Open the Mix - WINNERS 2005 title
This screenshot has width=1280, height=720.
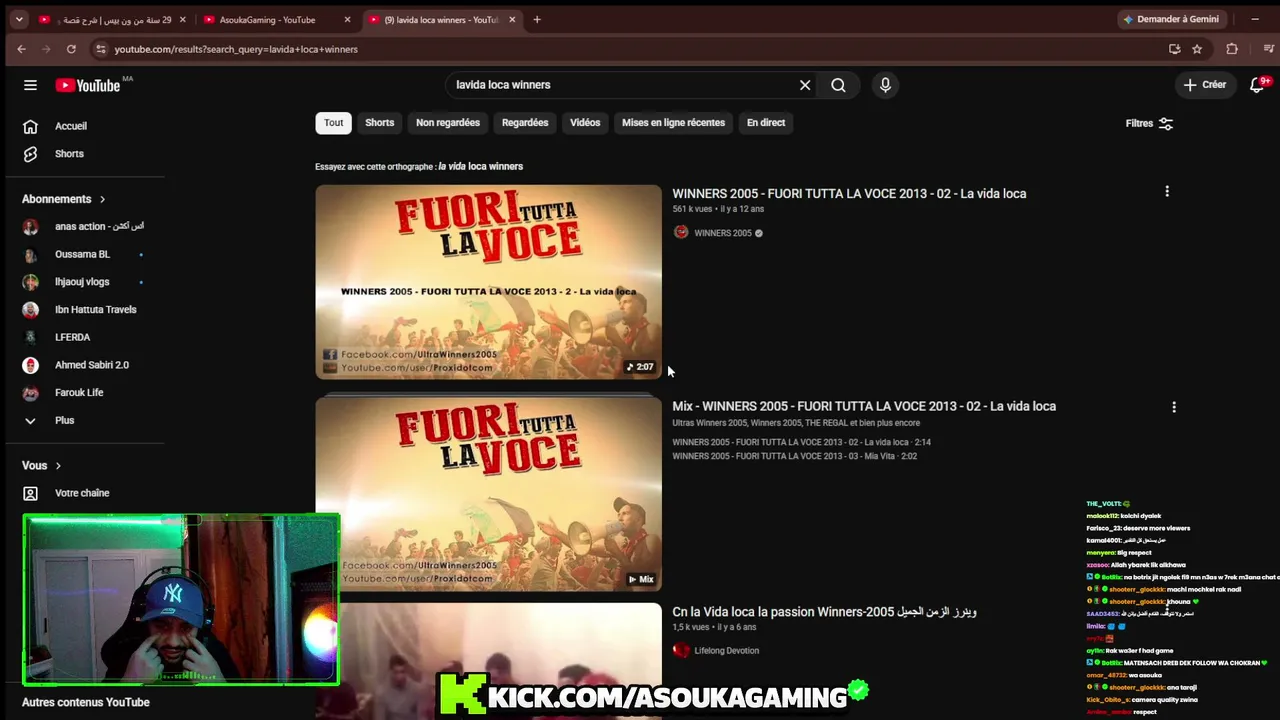[864, 406]
